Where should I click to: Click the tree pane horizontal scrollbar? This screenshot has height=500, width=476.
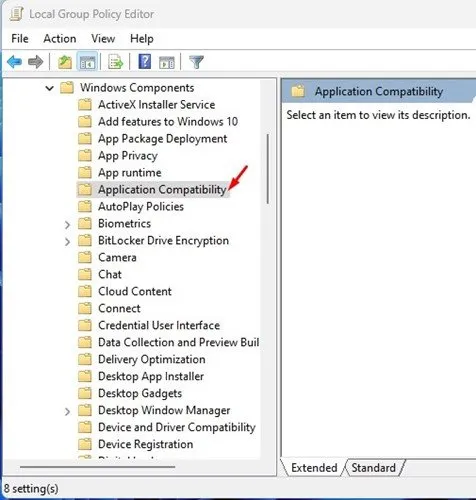click(x=97, y=467)
